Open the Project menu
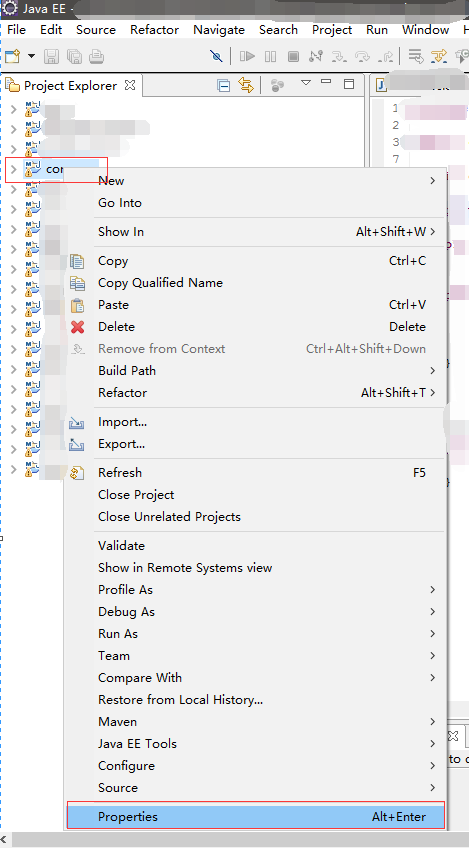Screen dimensions: 469x848 332,30
